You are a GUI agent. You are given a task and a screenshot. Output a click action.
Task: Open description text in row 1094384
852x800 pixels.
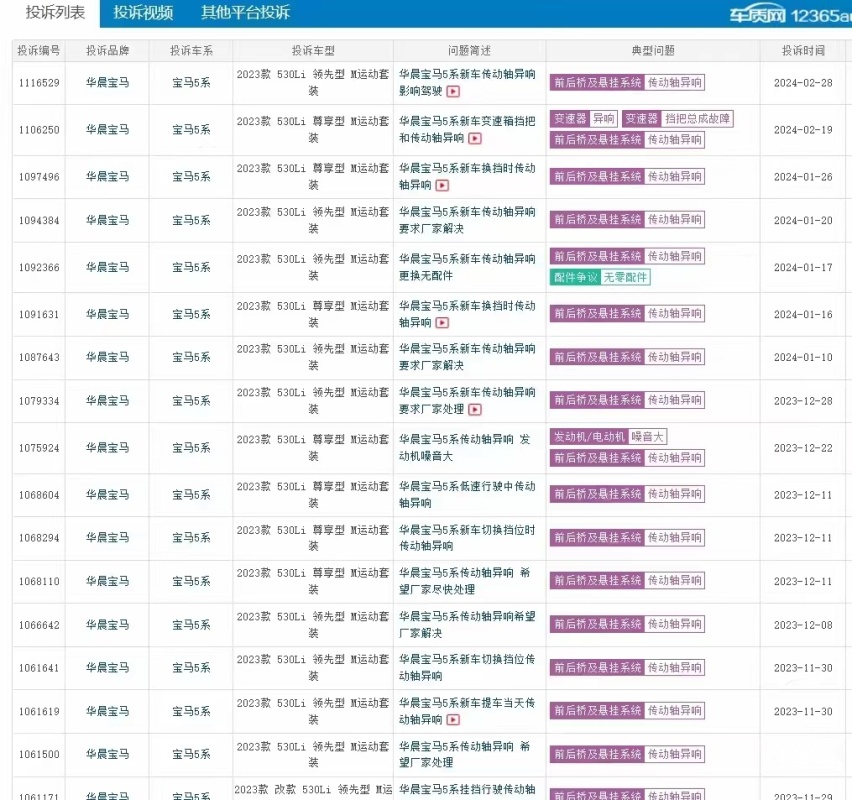tap(467, 220)
